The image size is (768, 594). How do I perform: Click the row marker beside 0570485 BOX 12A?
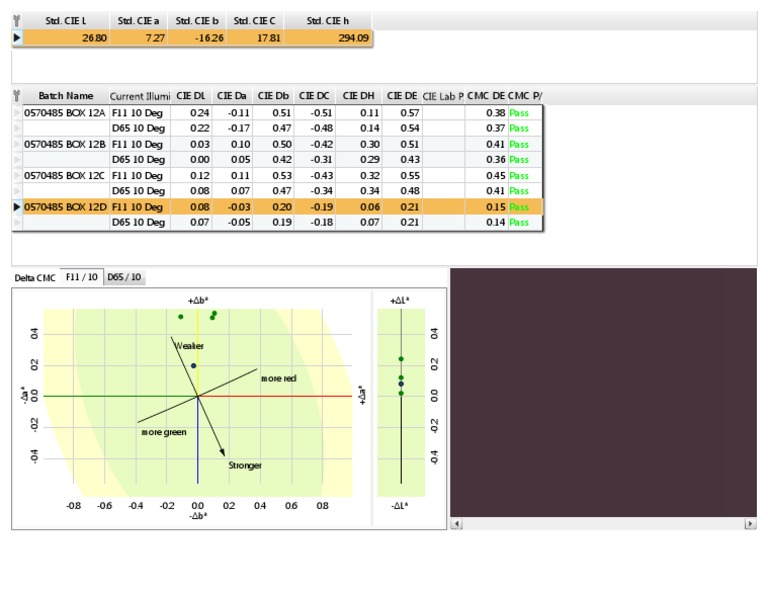coord(17,113)
